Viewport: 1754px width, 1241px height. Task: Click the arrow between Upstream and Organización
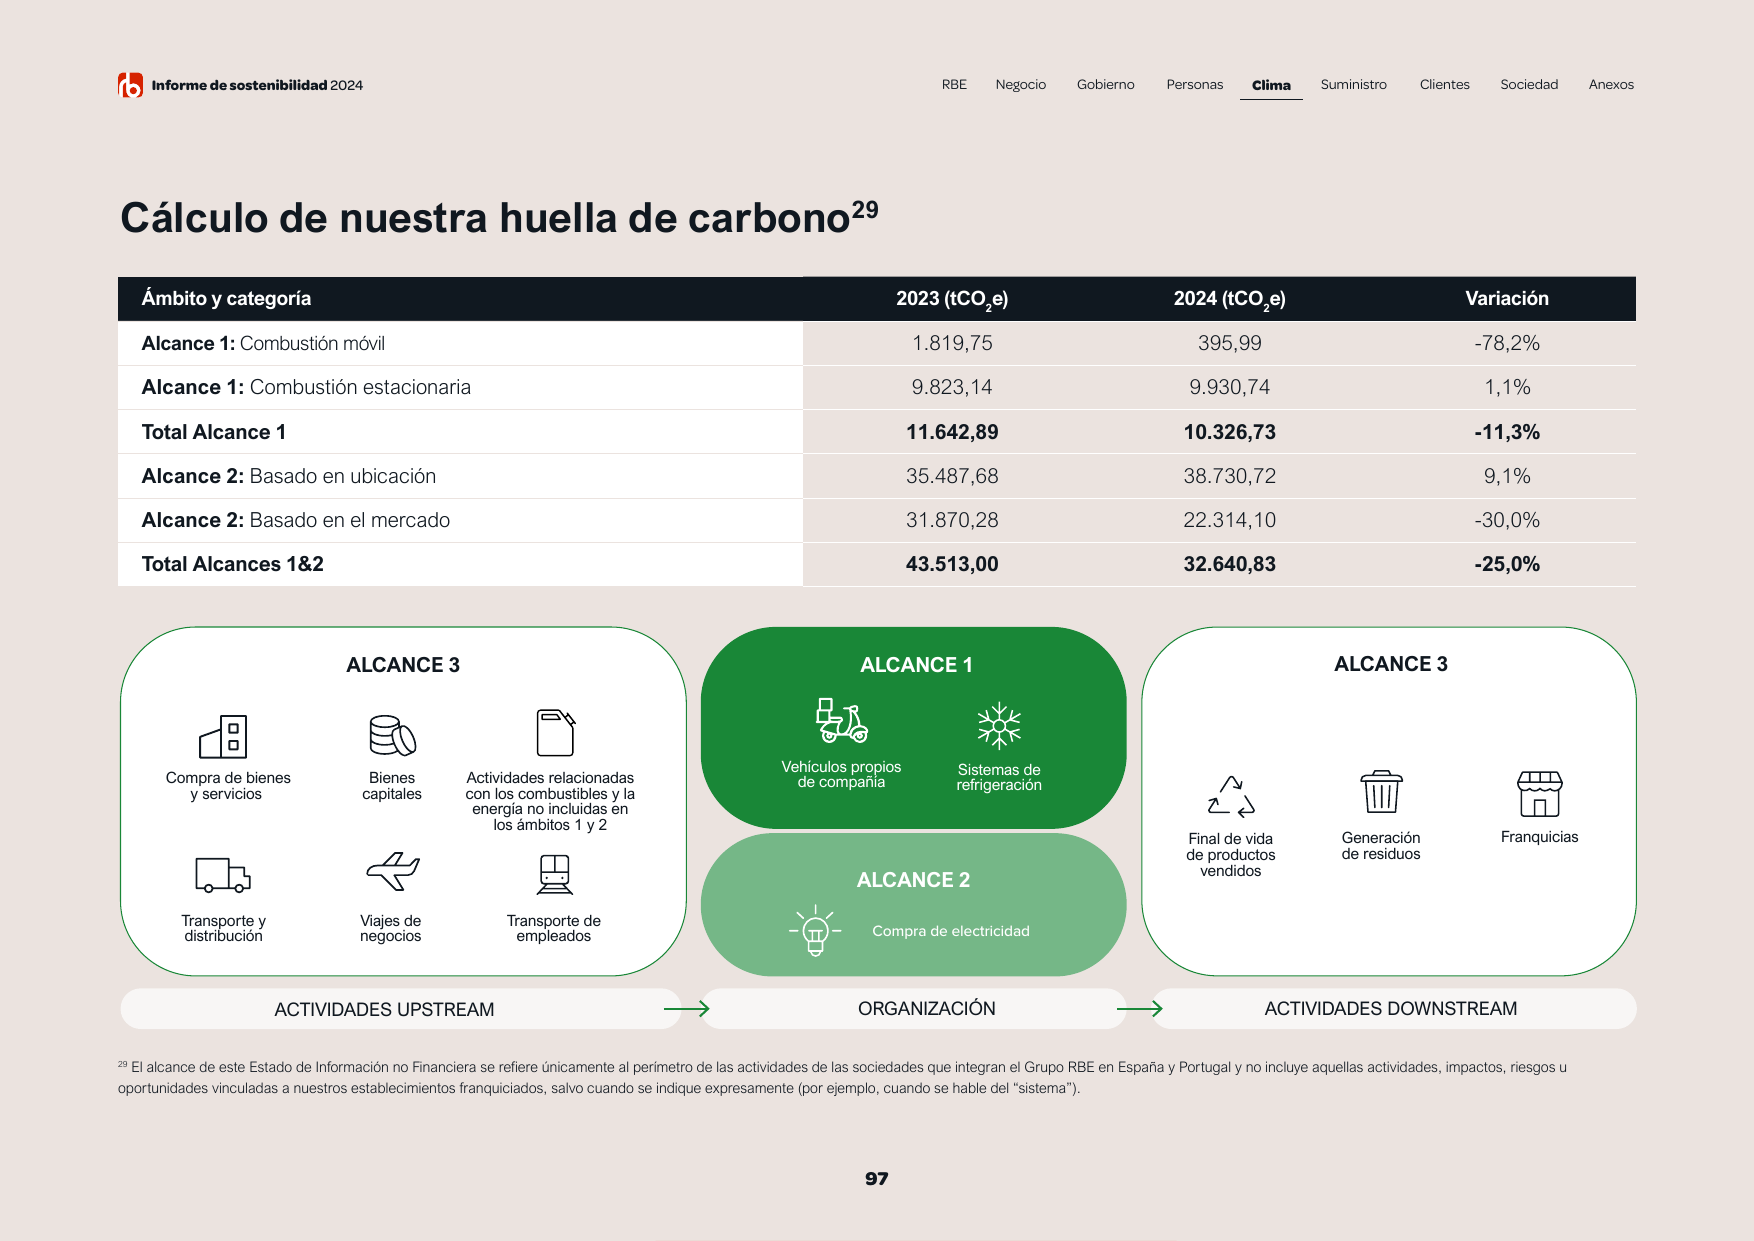pyautogui.click(x=687, y=1009)
